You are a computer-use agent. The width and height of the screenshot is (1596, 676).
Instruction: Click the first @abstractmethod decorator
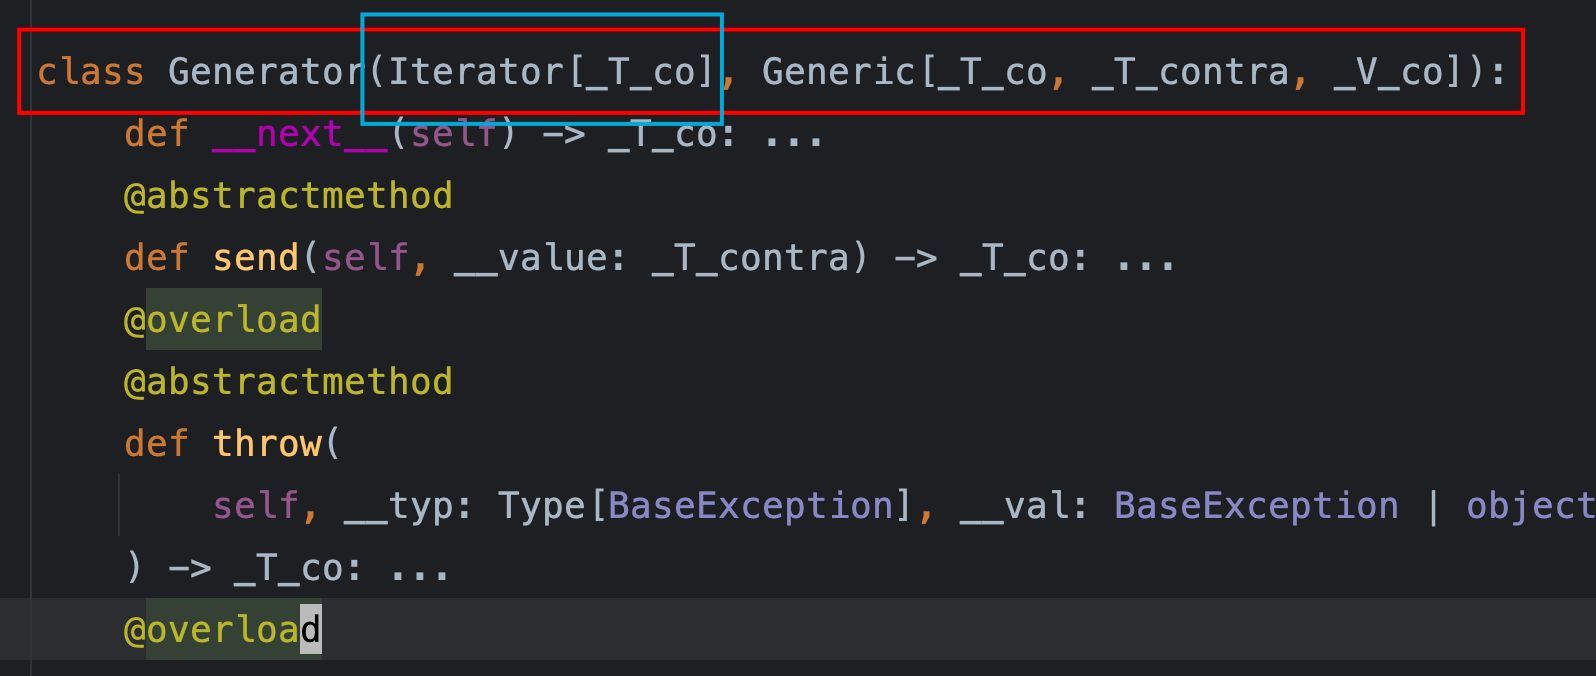288,196
